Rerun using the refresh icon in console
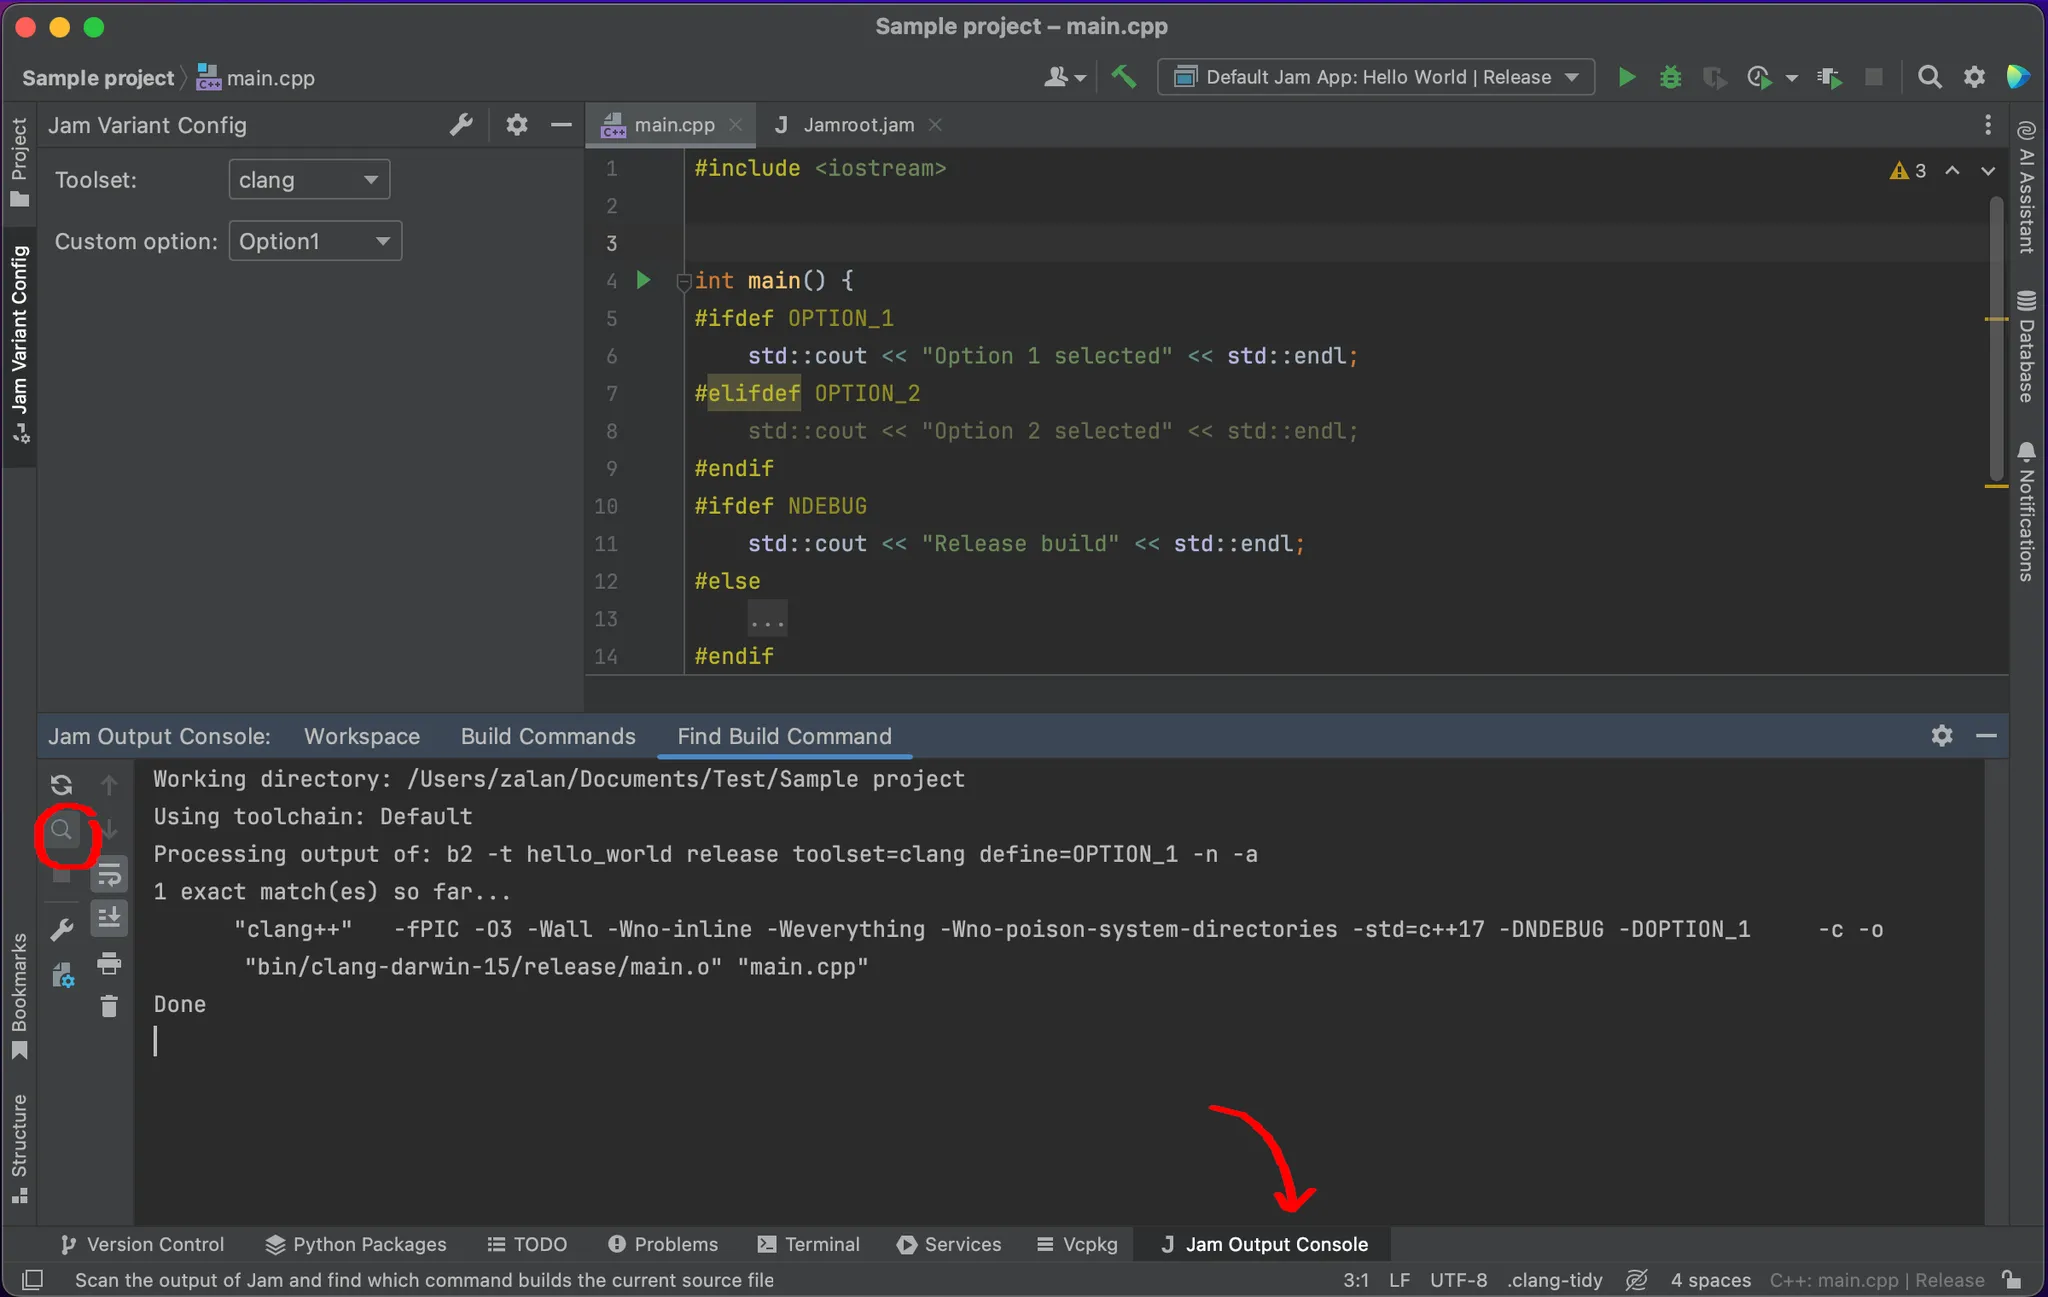This screenshot has width=2048, height=1297. 61,785
